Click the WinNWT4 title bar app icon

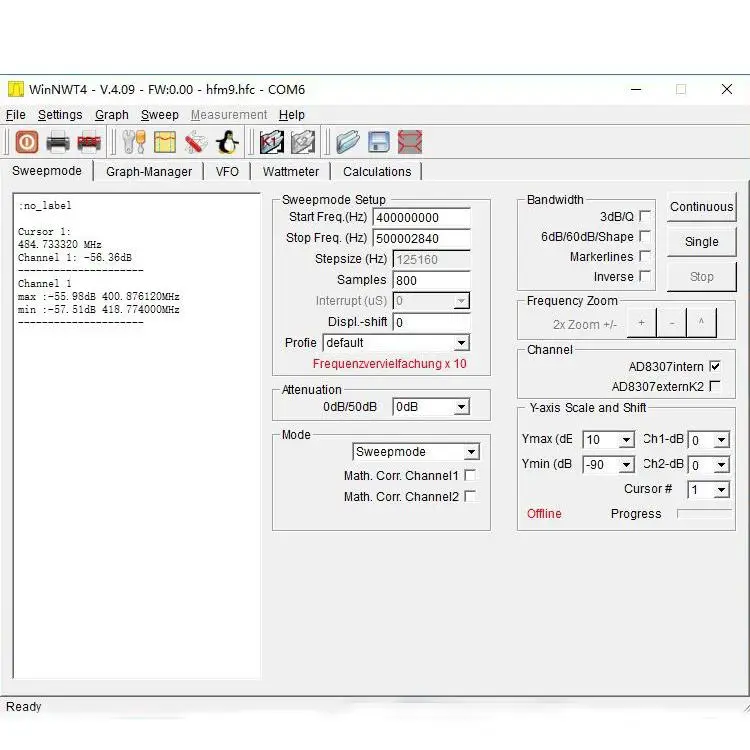[x=16, y=89]
